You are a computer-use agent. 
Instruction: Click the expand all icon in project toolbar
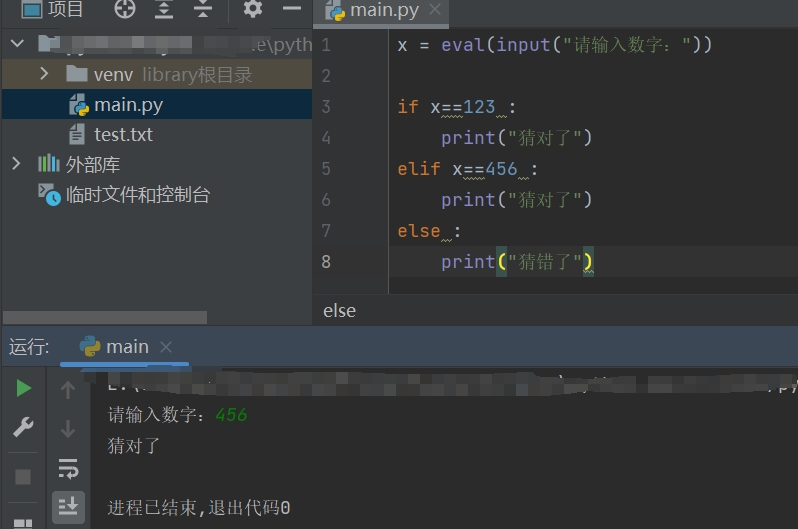164,10
